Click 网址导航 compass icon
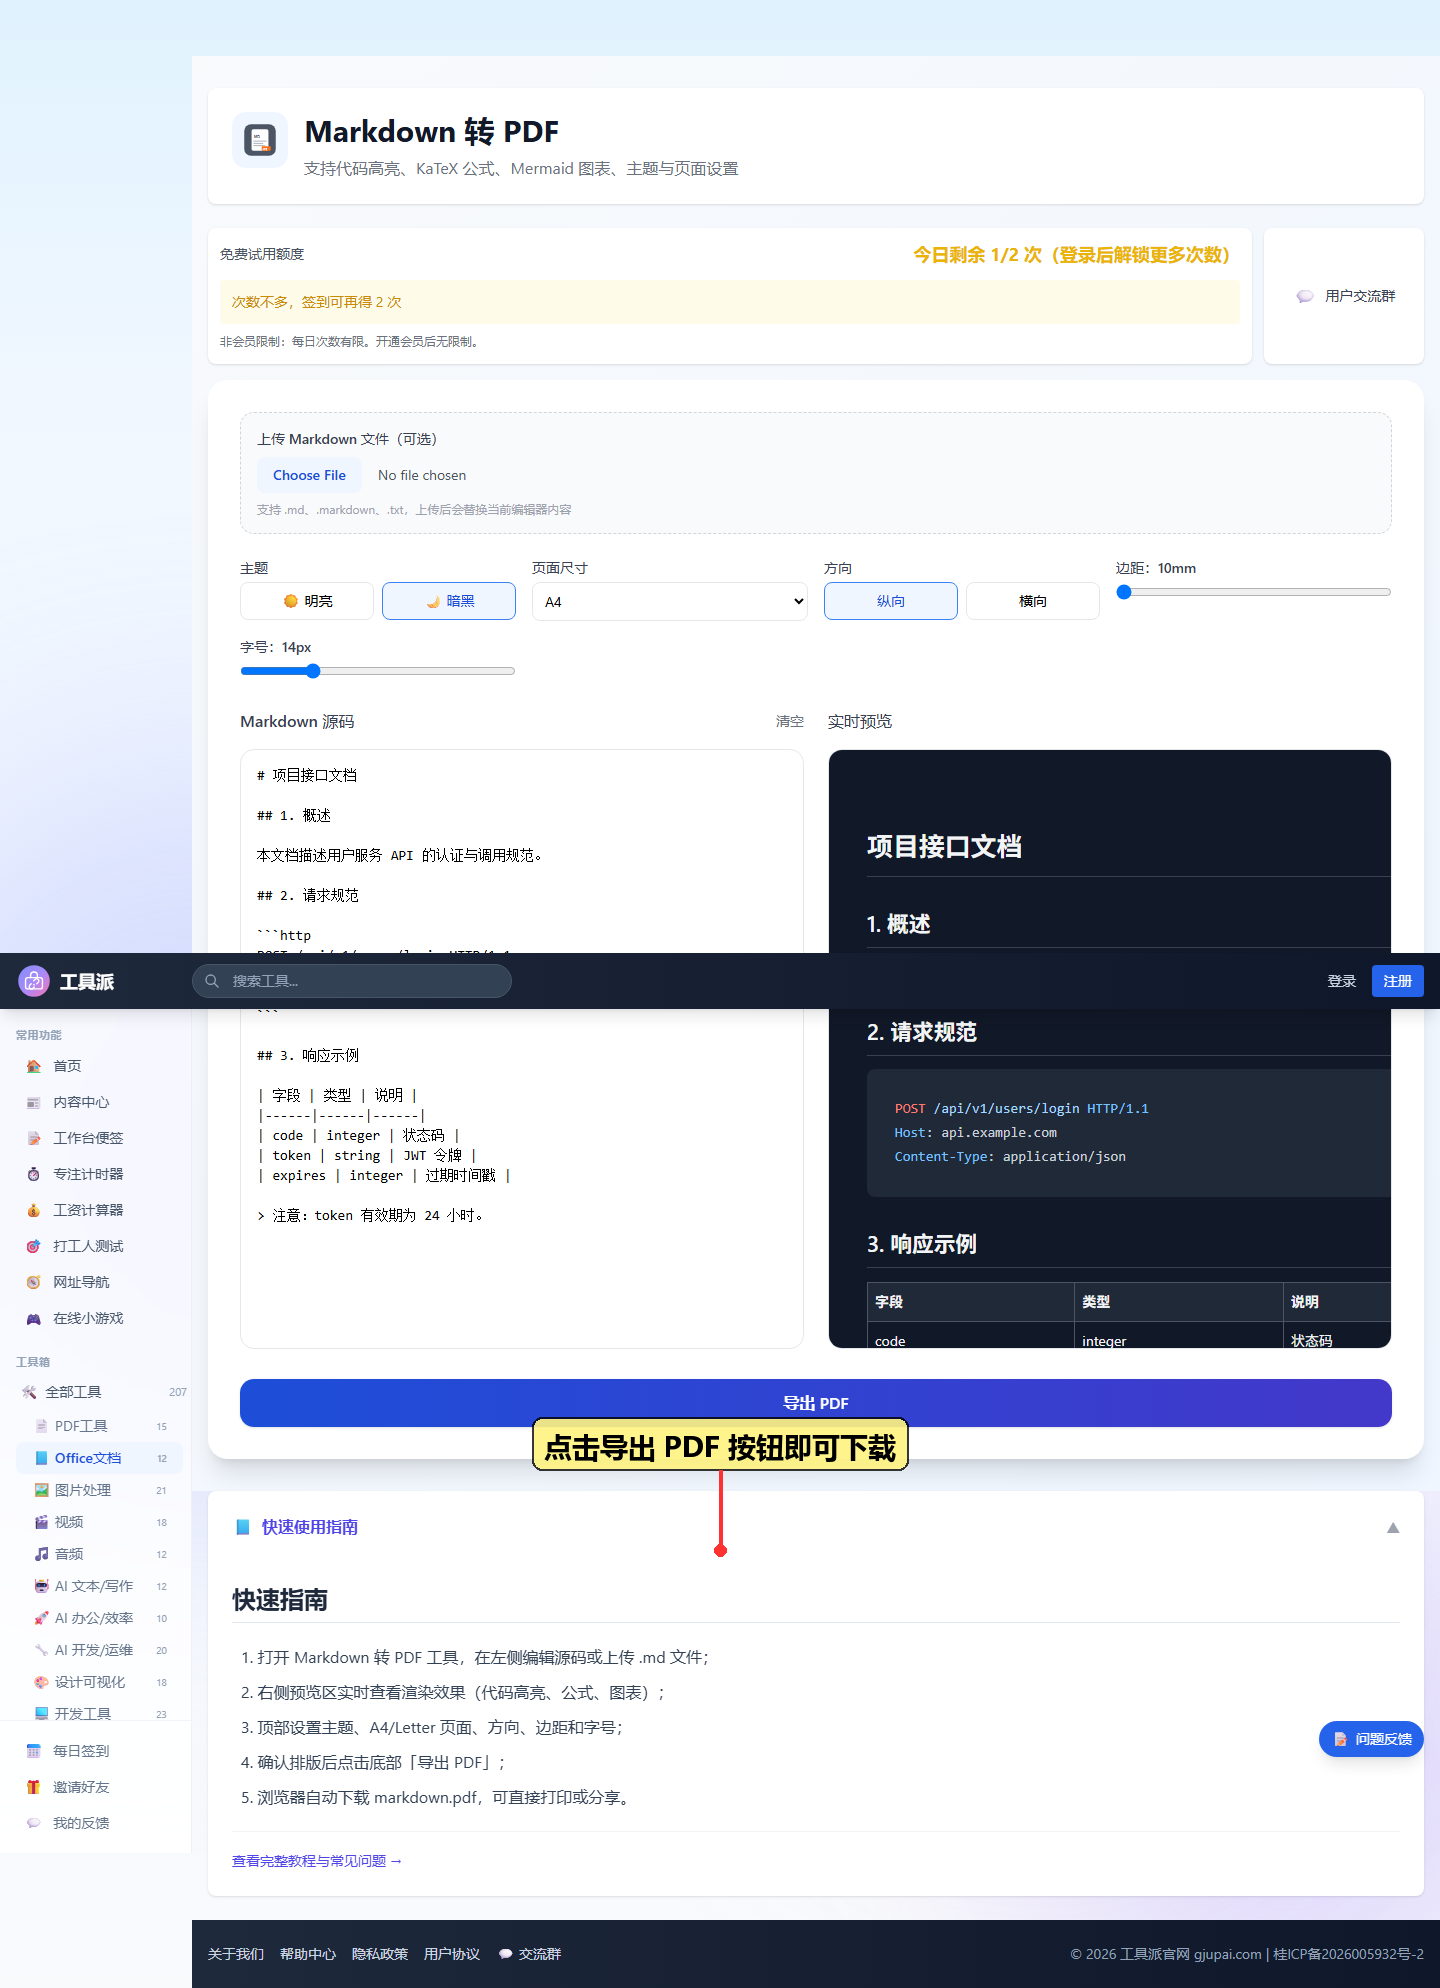Image resolution: width=1440 pixels, height=1988 pixels. [34, 1282]
